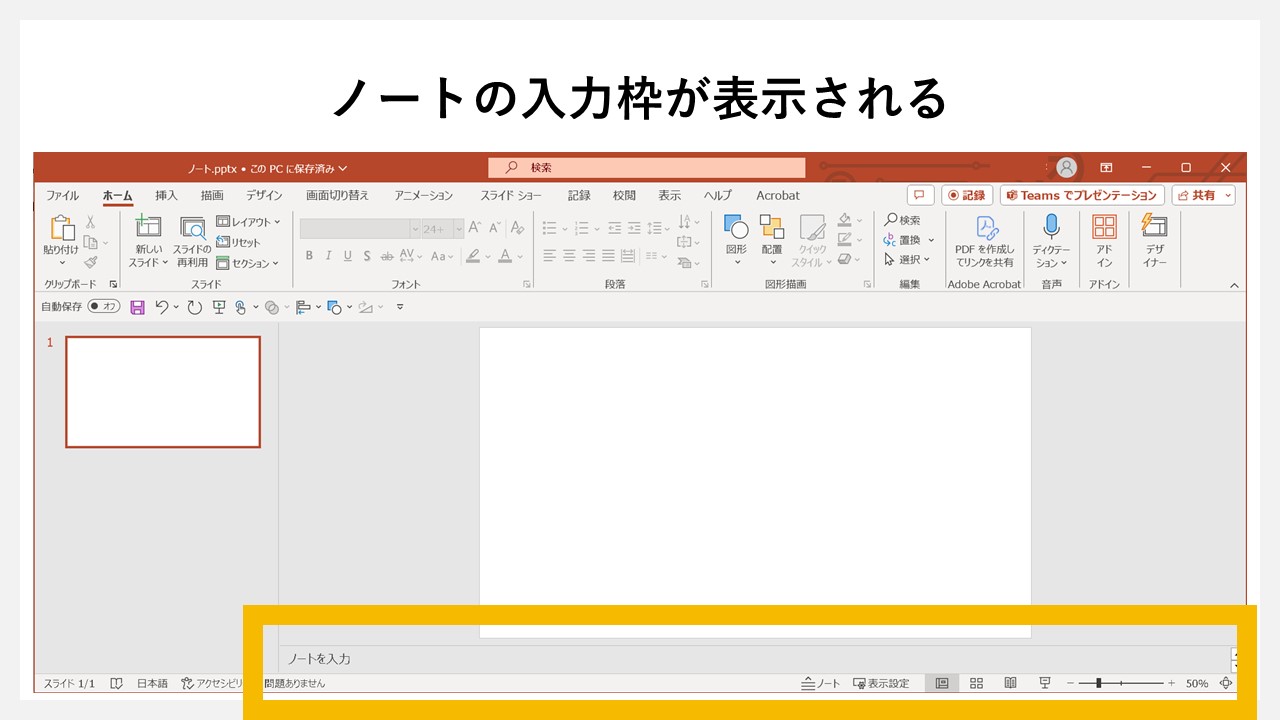The width and height of the screenshot is (1280, 720).
Task: Toggle bold formatting in the font group
Action: [309, 256]
